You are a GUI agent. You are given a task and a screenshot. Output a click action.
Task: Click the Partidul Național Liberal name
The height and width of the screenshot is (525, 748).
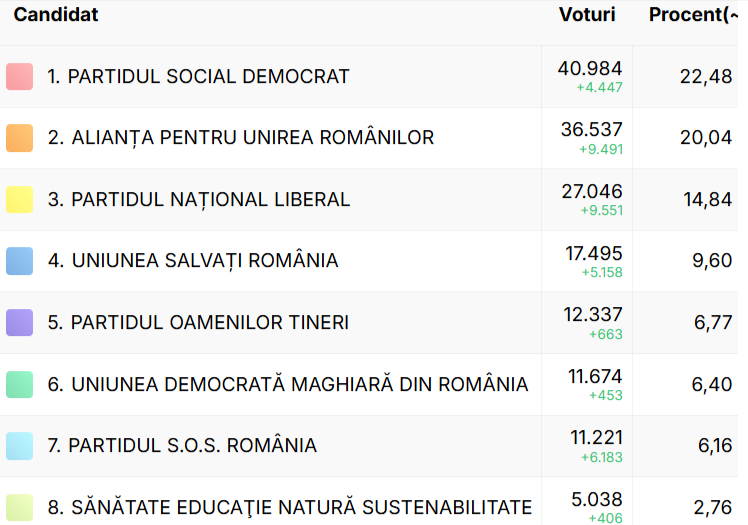tap(199, 200)
